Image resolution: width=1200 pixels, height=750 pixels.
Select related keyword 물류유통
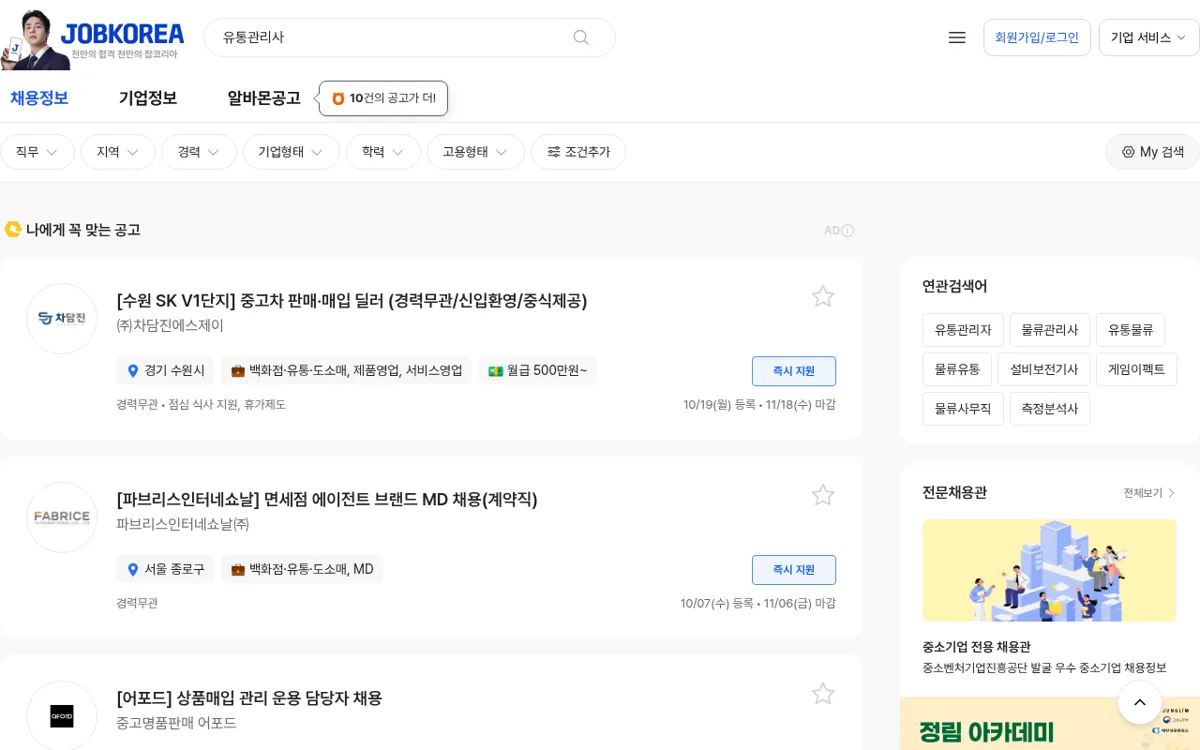[957, 369]
